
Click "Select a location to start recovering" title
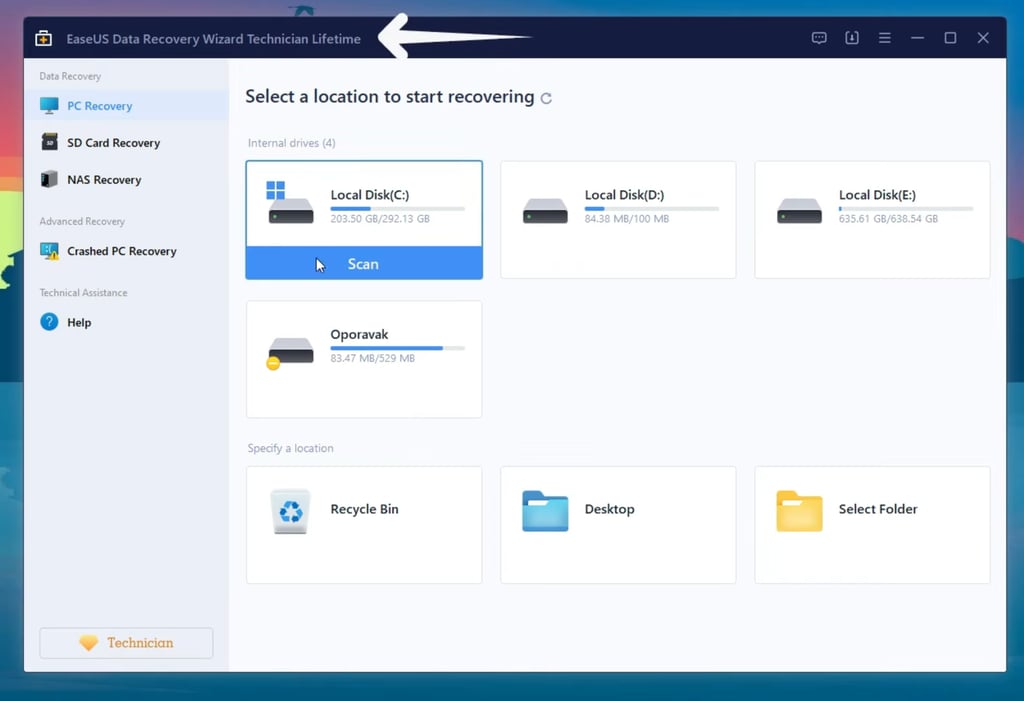pyautogui.click(x=390, y=97)
